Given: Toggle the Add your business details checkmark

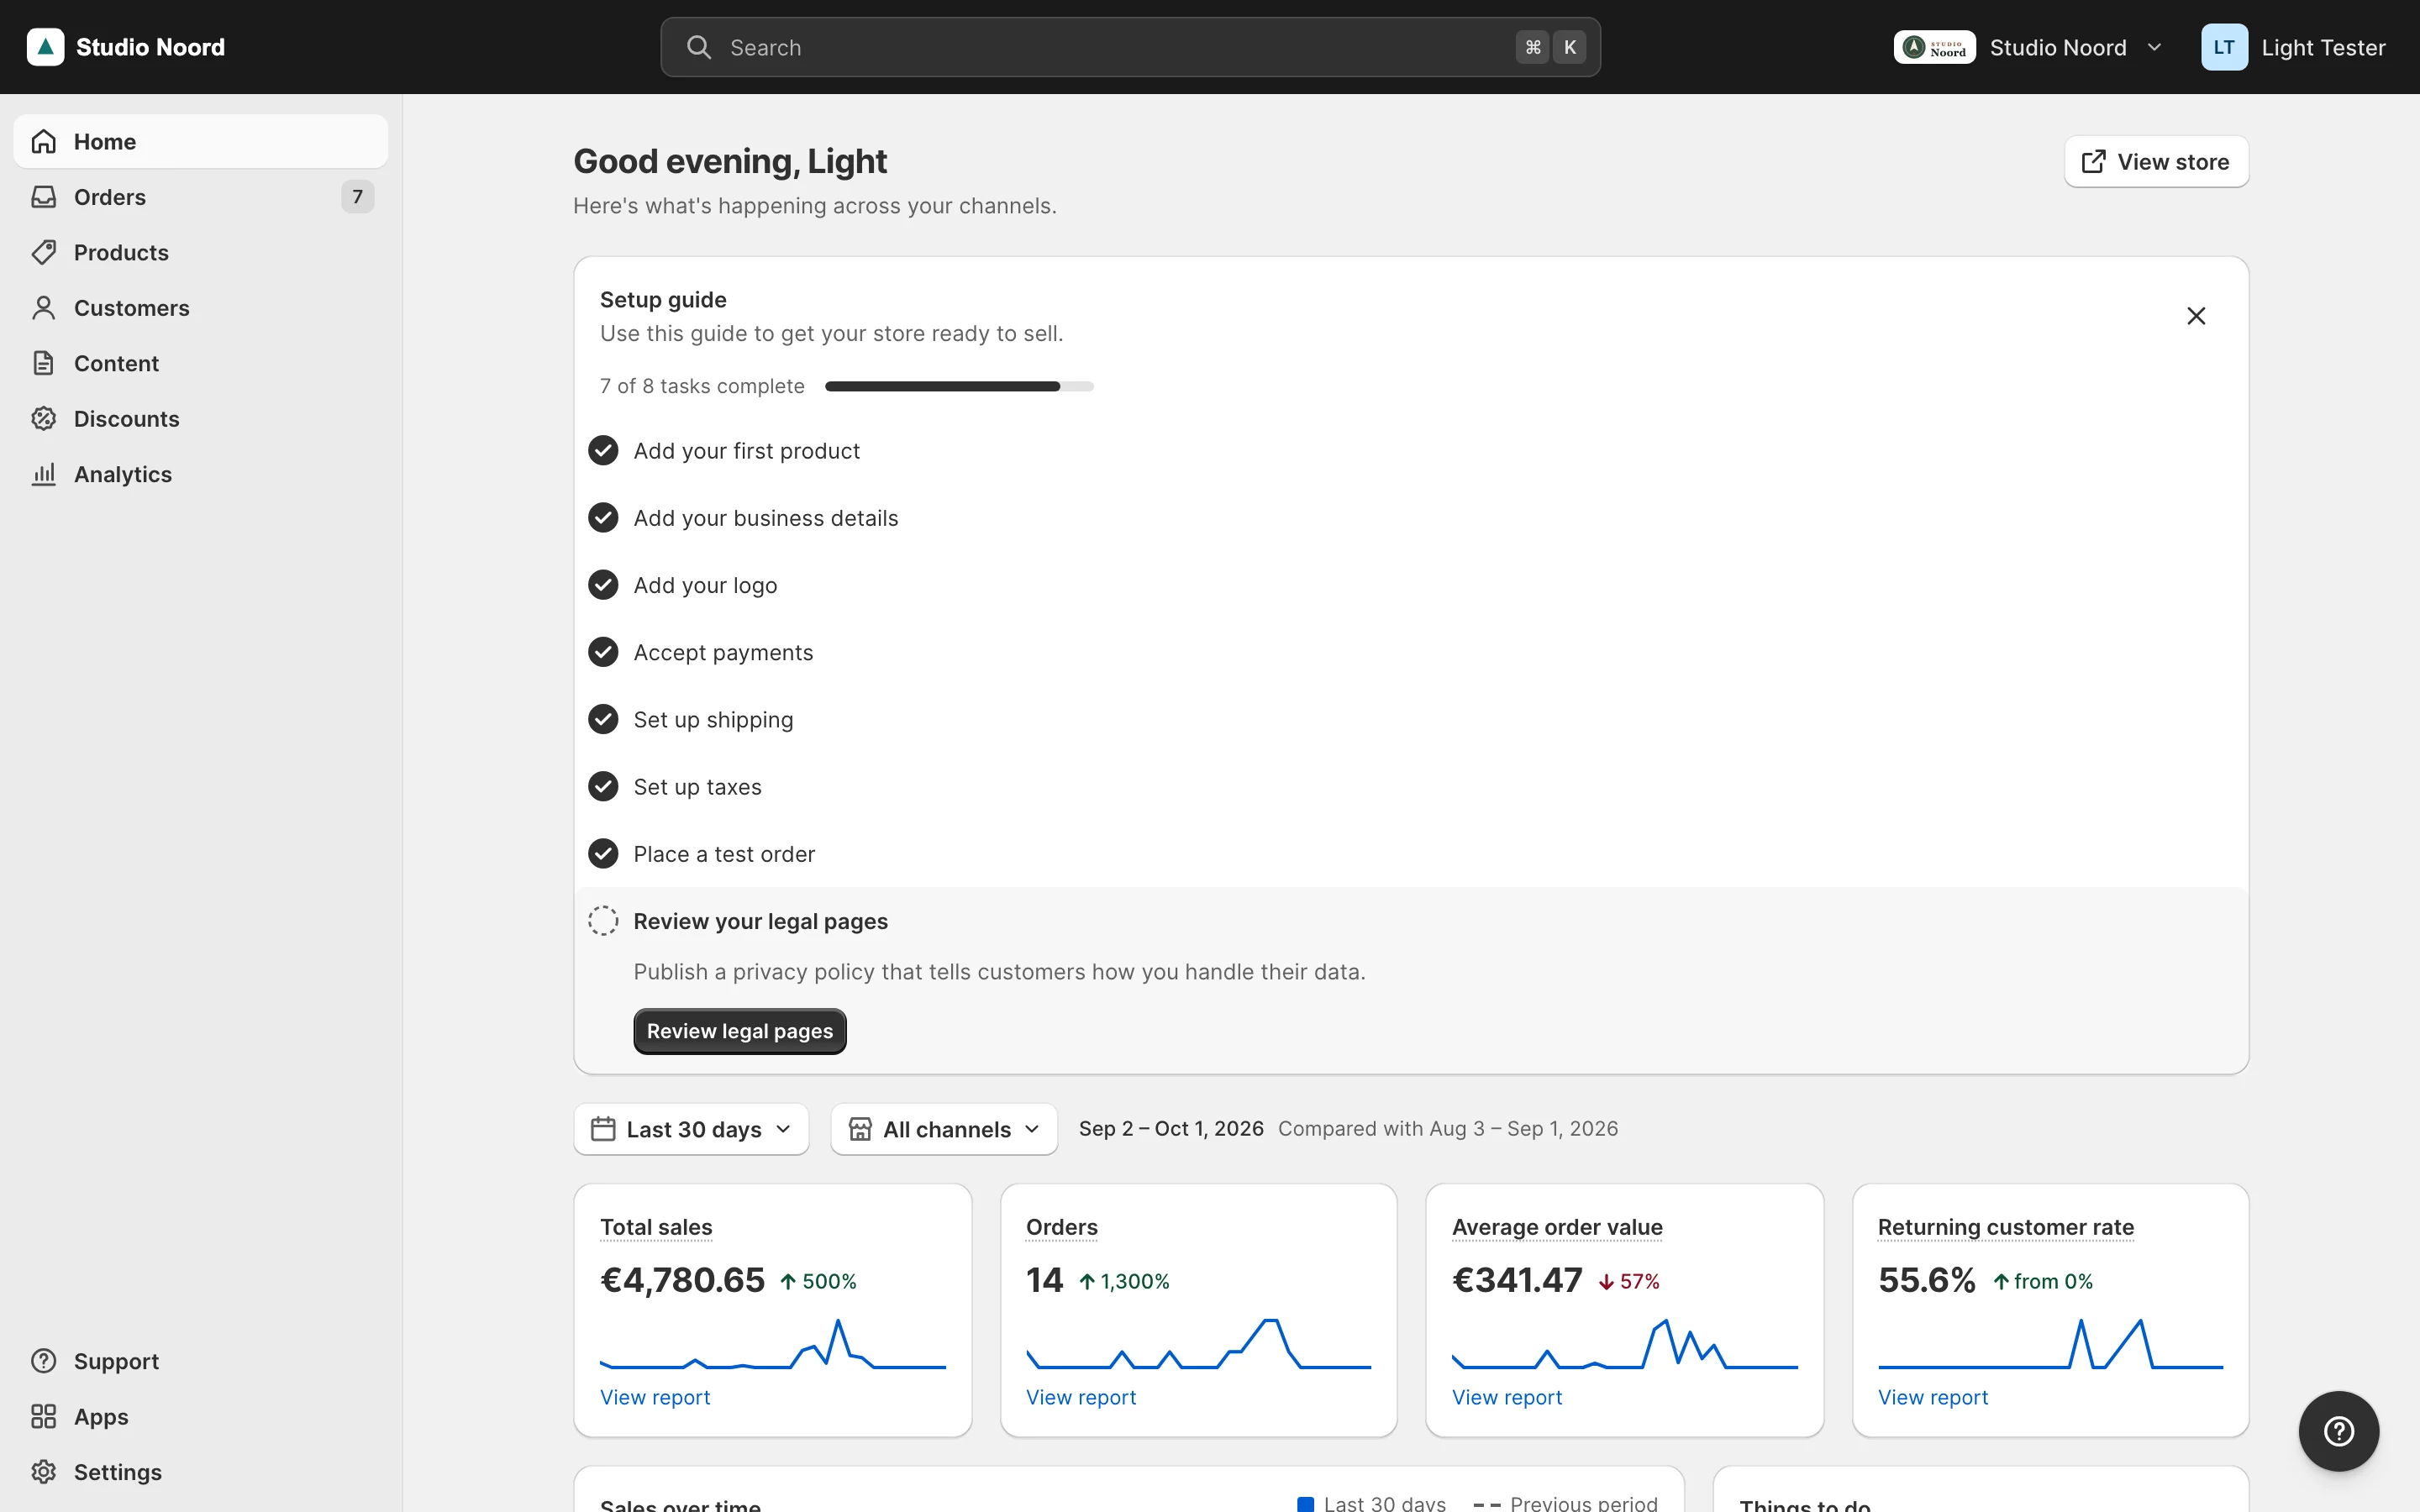Looking at the screenshot, I should click(603, 518).
